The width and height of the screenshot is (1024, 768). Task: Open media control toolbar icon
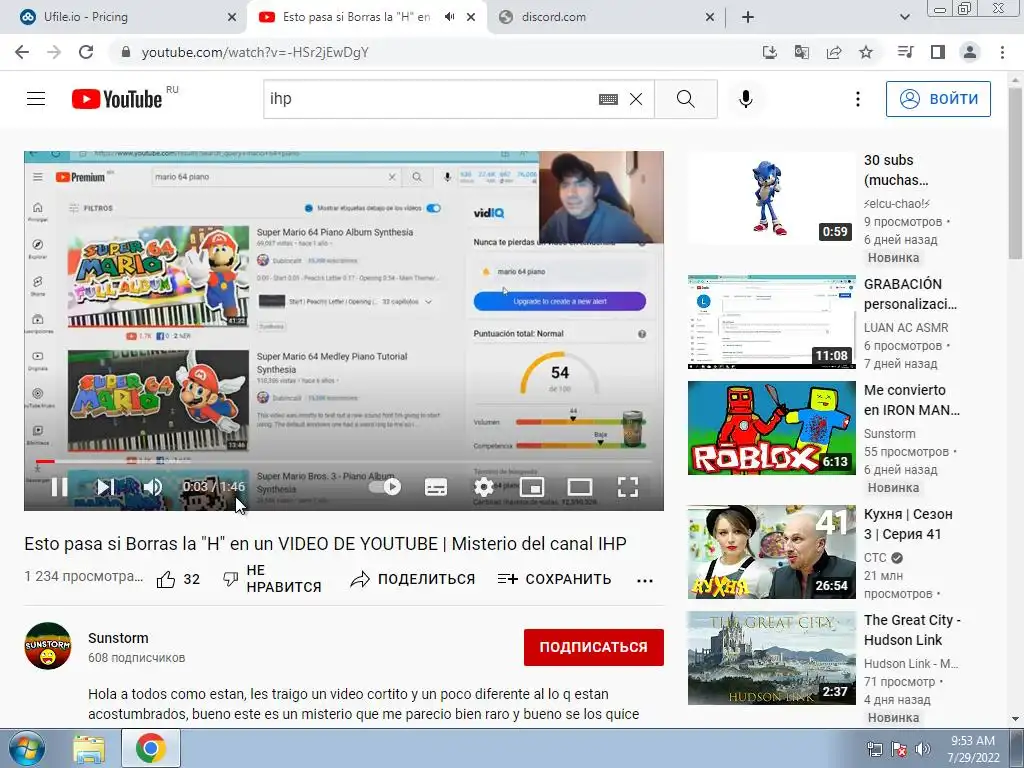(x=905, y=52)
